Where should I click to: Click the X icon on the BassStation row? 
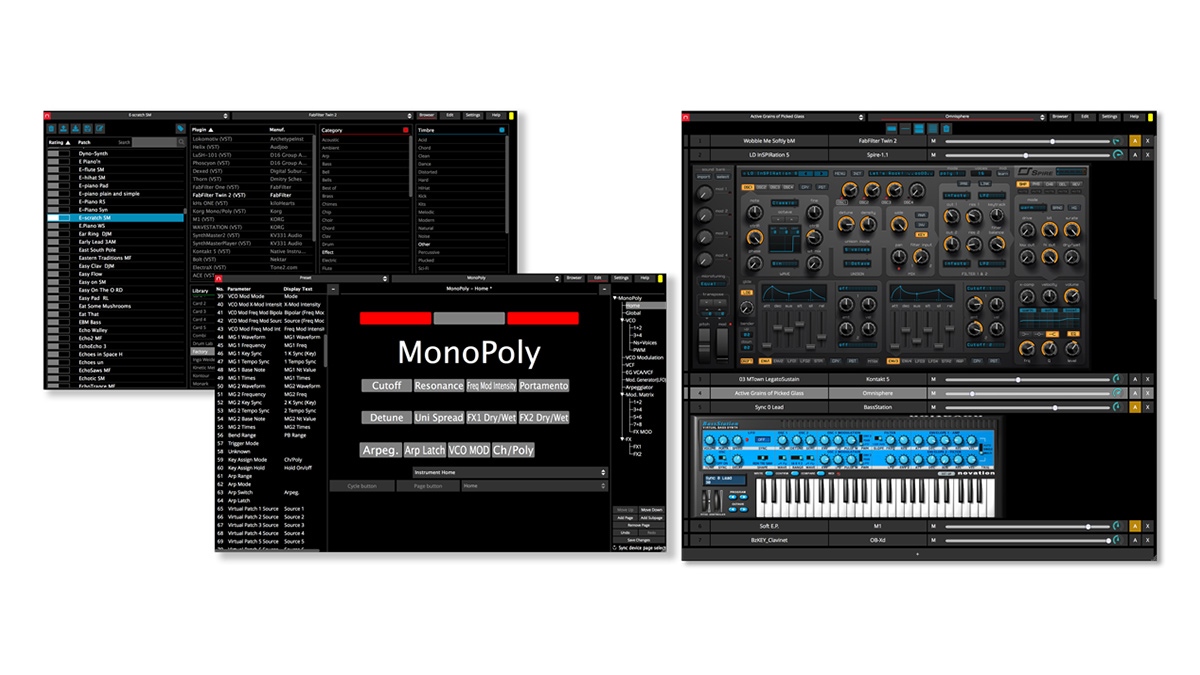(x=1148, y=408)
